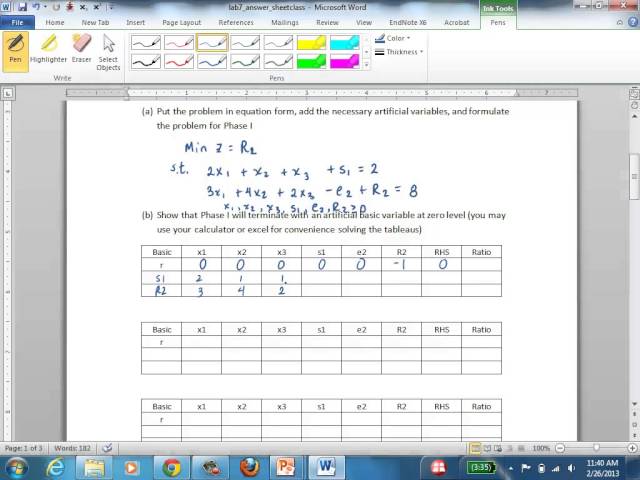
Task: Open PowerPoint from the taskbar
Action: point(286,467)
